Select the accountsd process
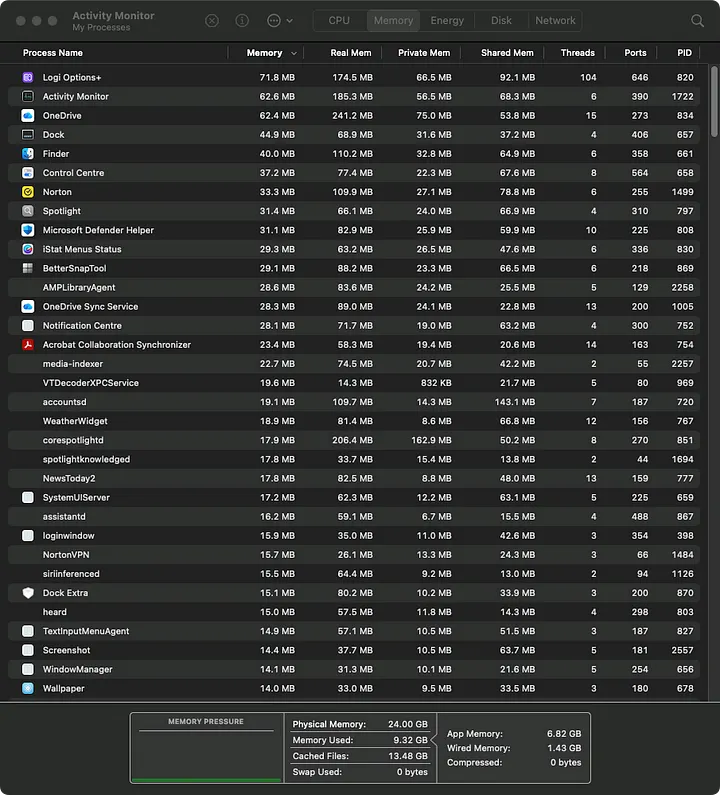The height and width of the screenshot is (795, 720). 354,402
